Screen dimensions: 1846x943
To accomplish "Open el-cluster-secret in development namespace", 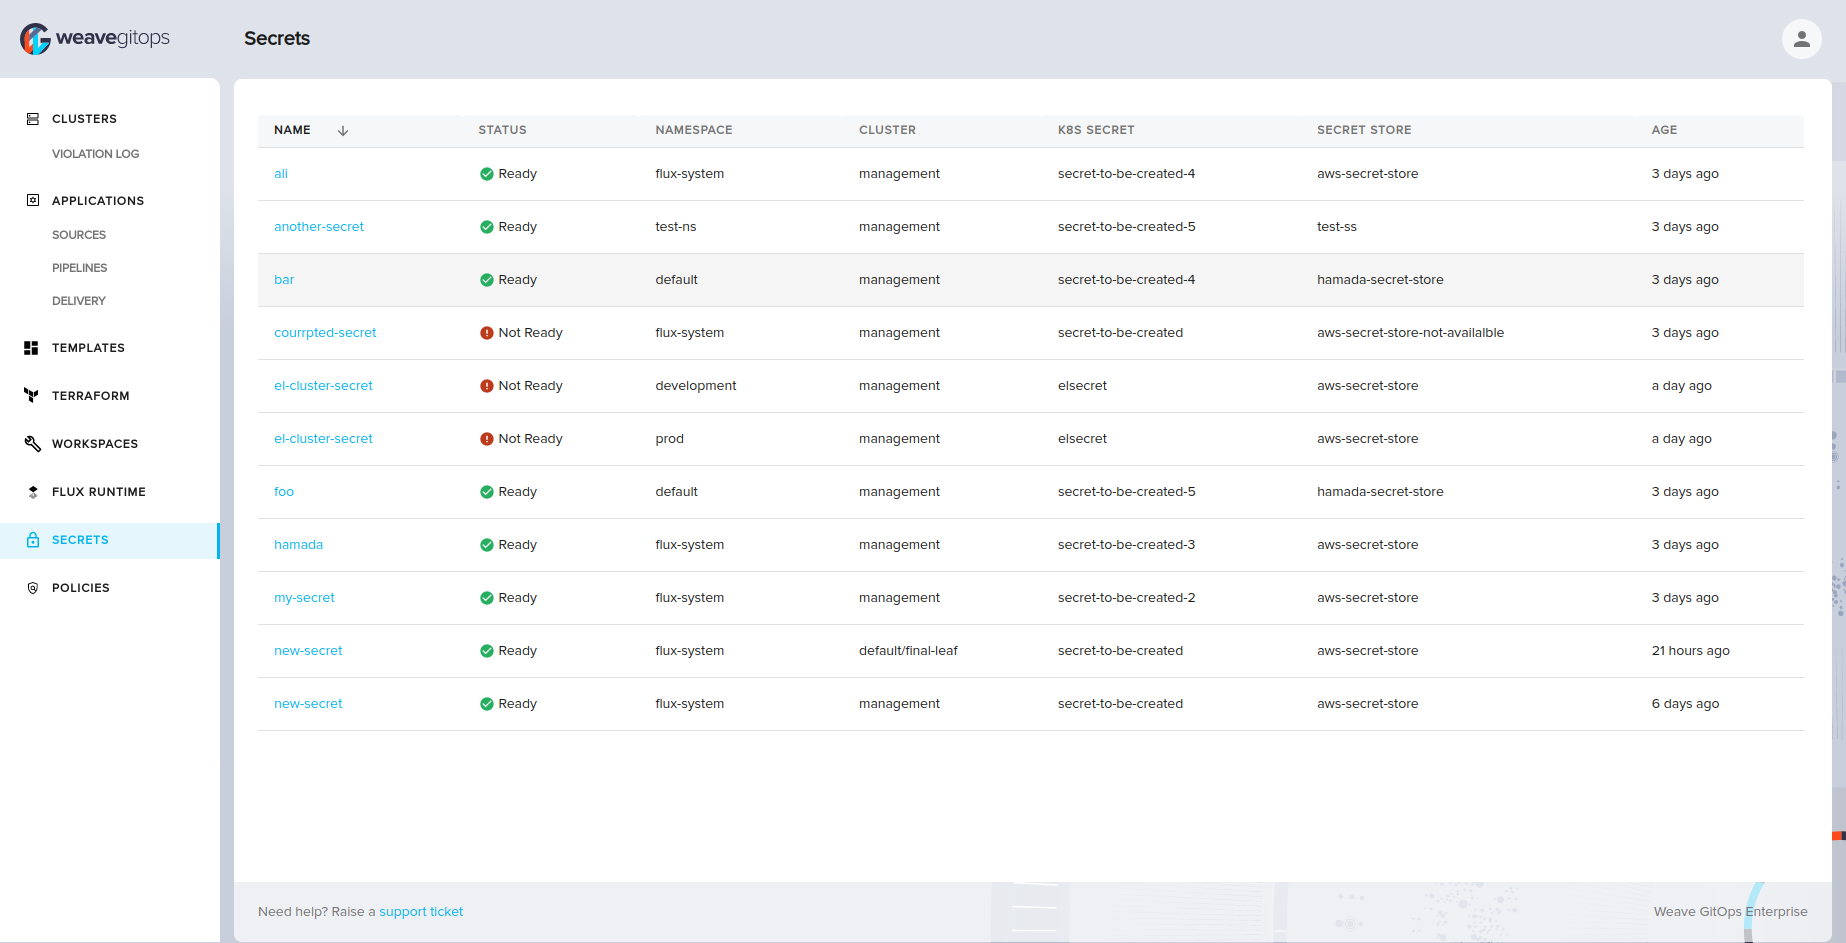I will click(x=323, y=386).
